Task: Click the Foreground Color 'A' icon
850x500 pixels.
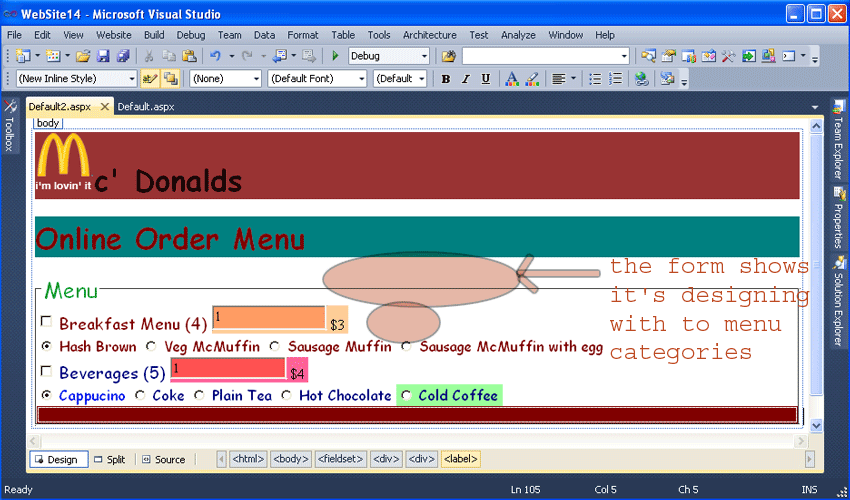Action: click(512, 79)
